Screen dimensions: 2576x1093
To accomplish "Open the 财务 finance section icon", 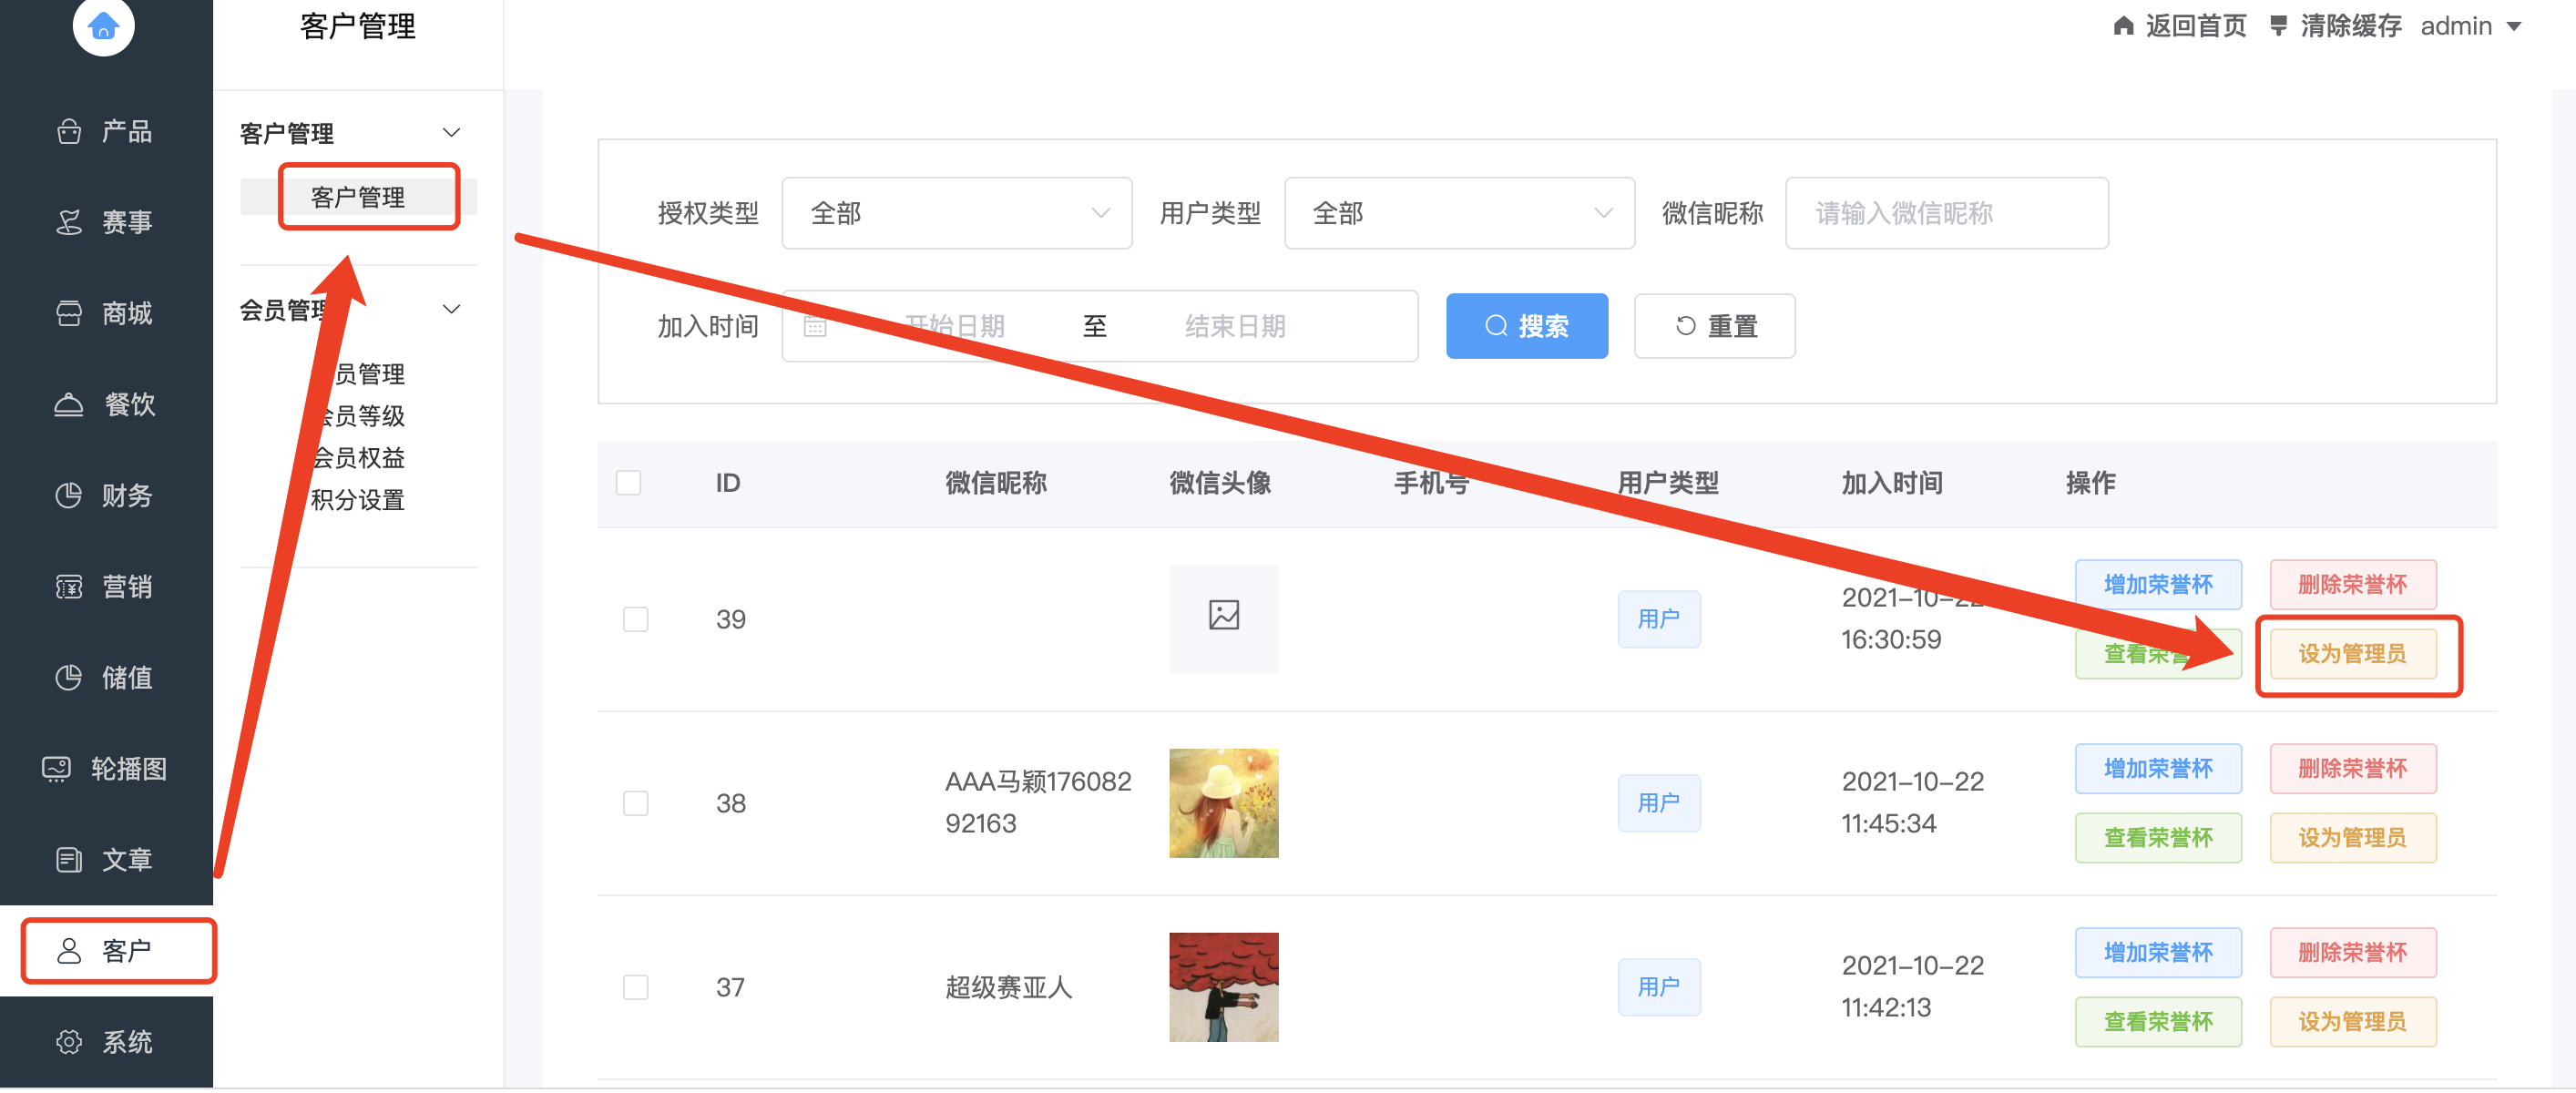I will click(69, 495).
